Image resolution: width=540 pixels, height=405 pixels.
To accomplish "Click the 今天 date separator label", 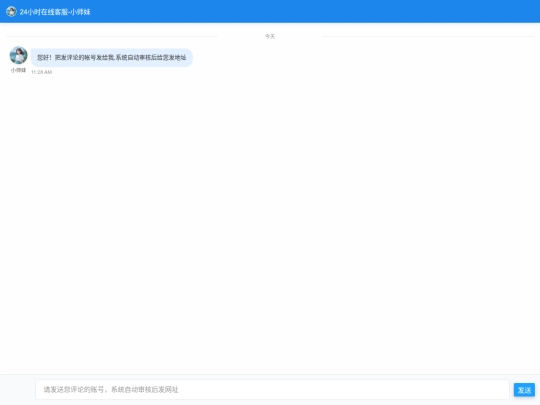I will click(x=270, y=36).
